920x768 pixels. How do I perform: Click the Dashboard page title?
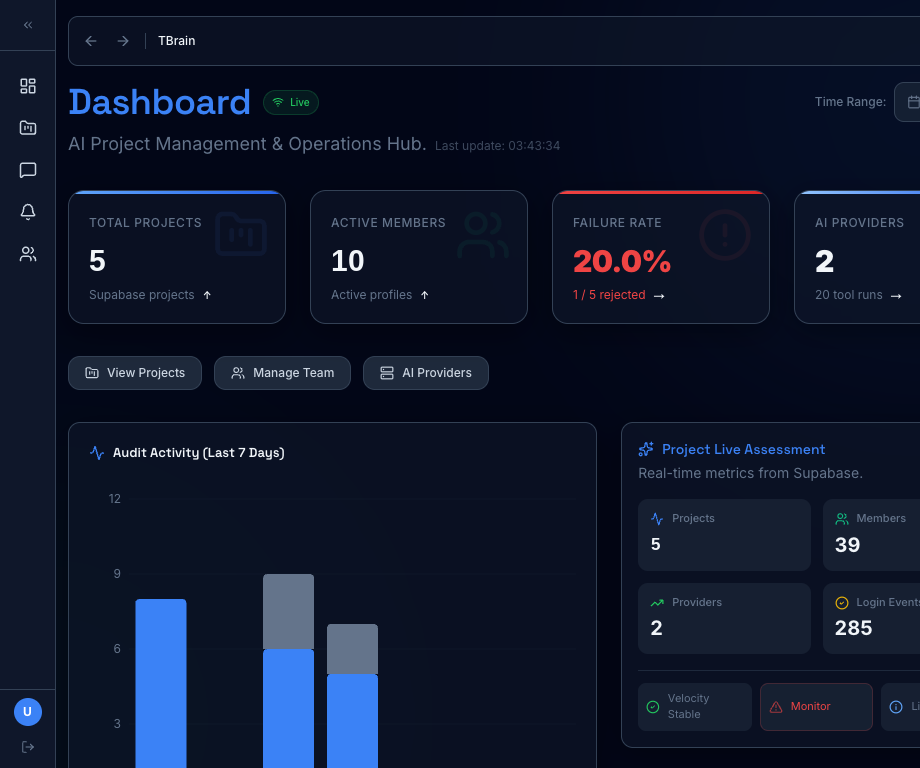tap(160, 102)
